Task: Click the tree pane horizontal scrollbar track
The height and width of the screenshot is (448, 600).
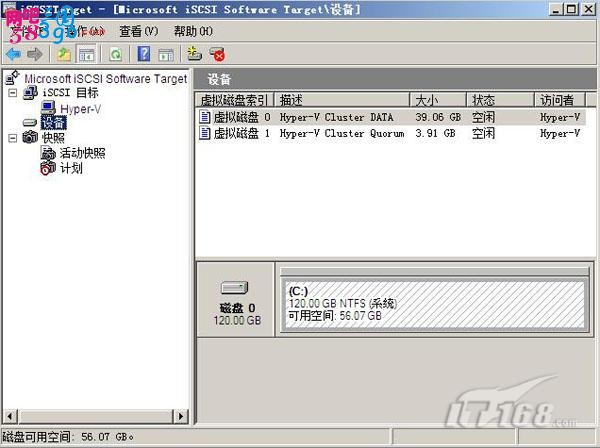Action: pyautogui.click(x=95, y=416)
